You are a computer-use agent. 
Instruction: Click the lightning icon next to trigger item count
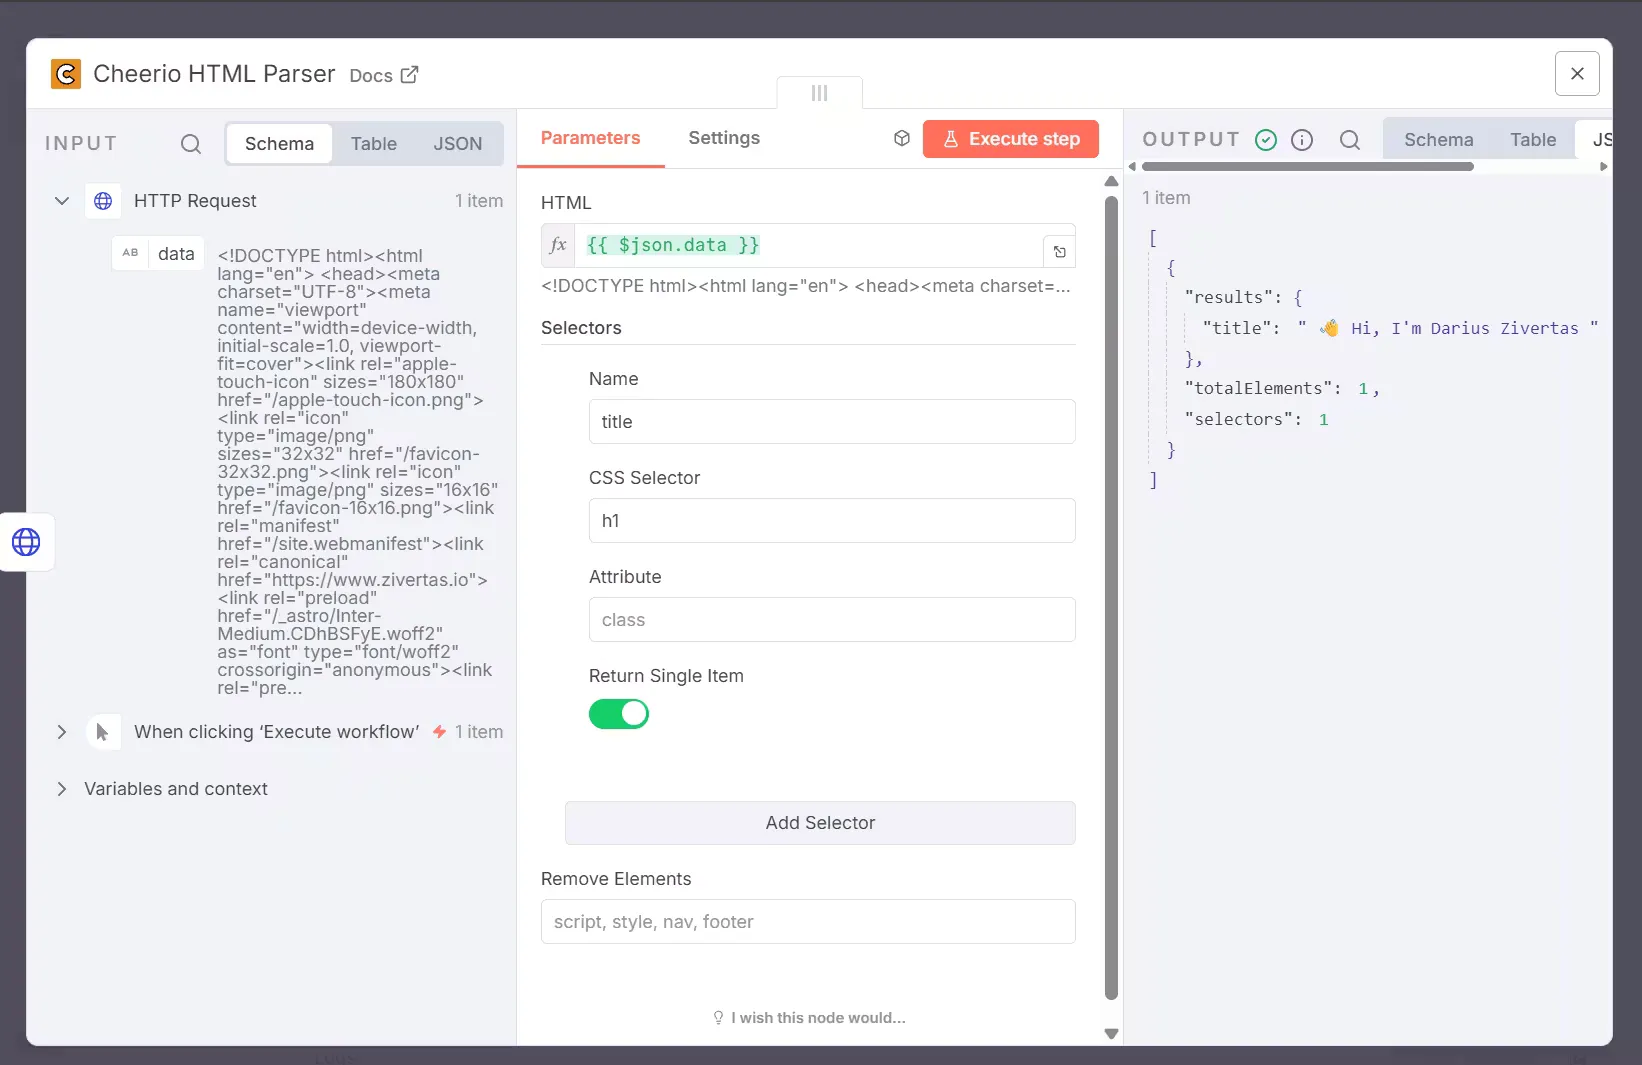(438, 731)
